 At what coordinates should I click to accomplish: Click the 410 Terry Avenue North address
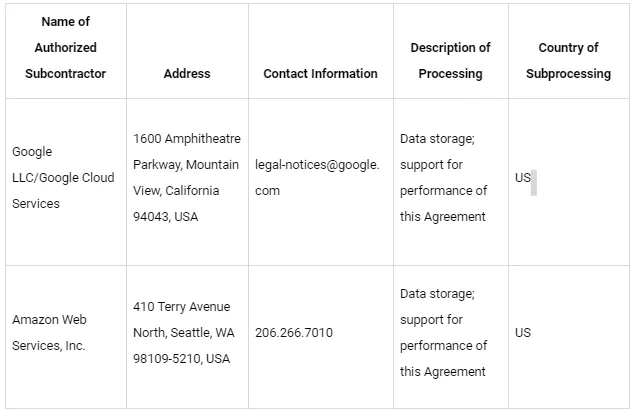coord(184,319)
